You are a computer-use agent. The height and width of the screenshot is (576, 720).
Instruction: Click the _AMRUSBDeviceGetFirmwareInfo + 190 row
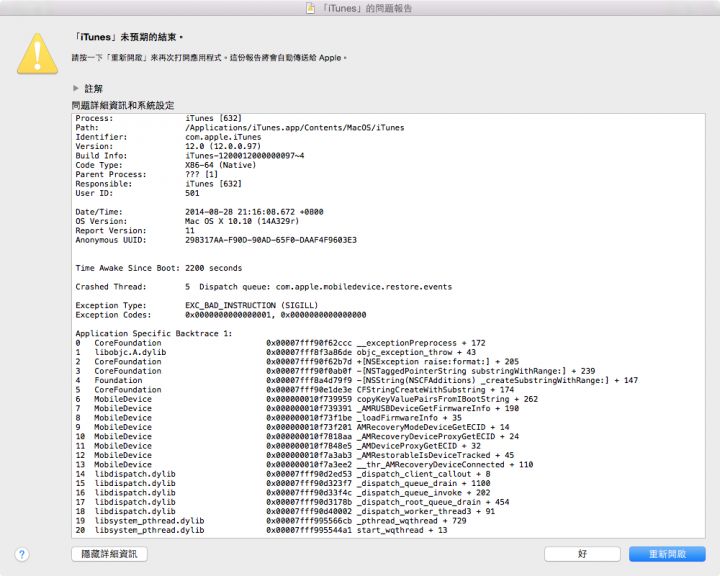297,408
